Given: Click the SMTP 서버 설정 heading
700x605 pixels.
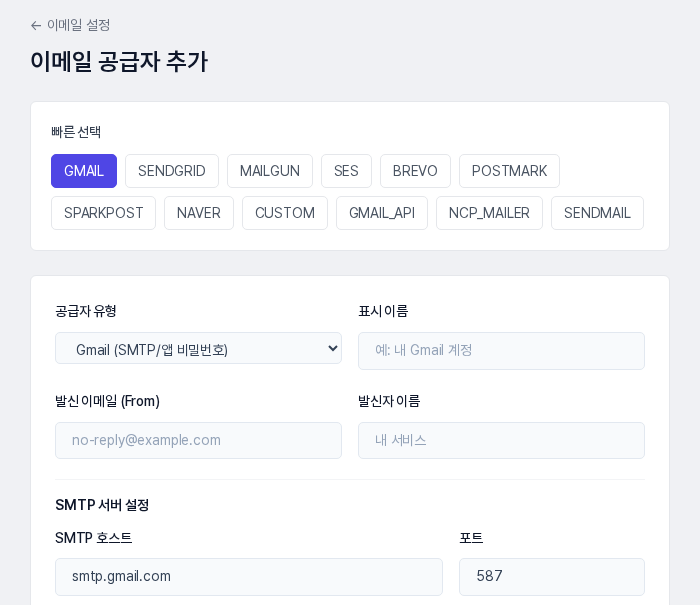Looking at the screenshot, I should tap(102, 505).
